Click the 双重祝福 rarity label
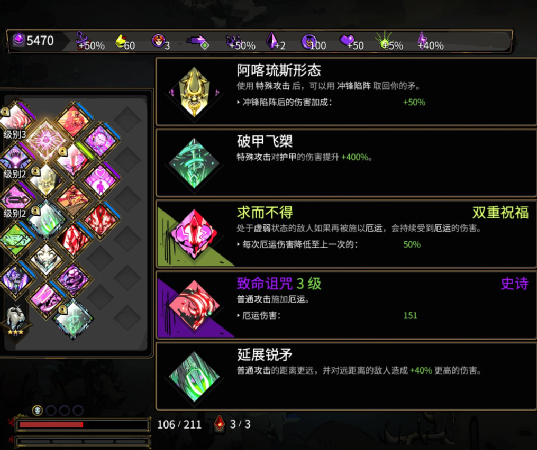This screenshot has width=537, height=450. click(500, 212)
